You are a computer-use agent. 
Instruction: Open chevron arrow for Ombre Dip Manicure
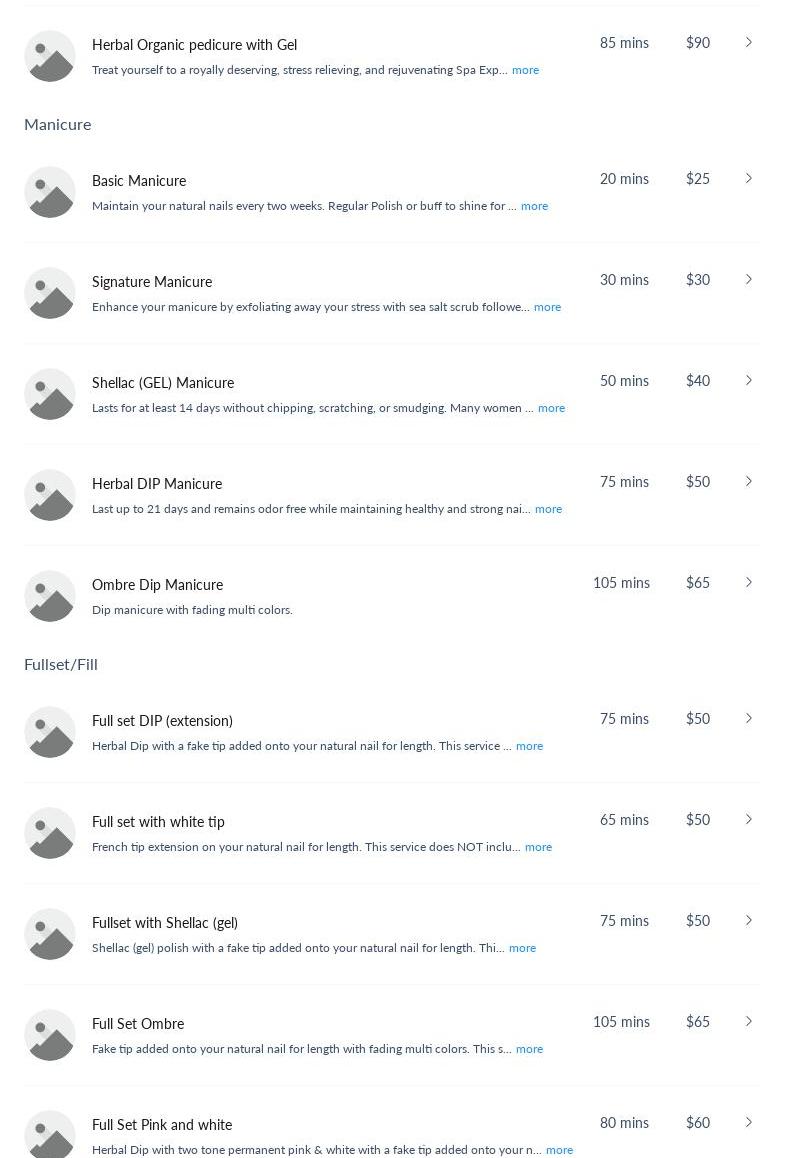pyautogui.click(x=749, y=582)
